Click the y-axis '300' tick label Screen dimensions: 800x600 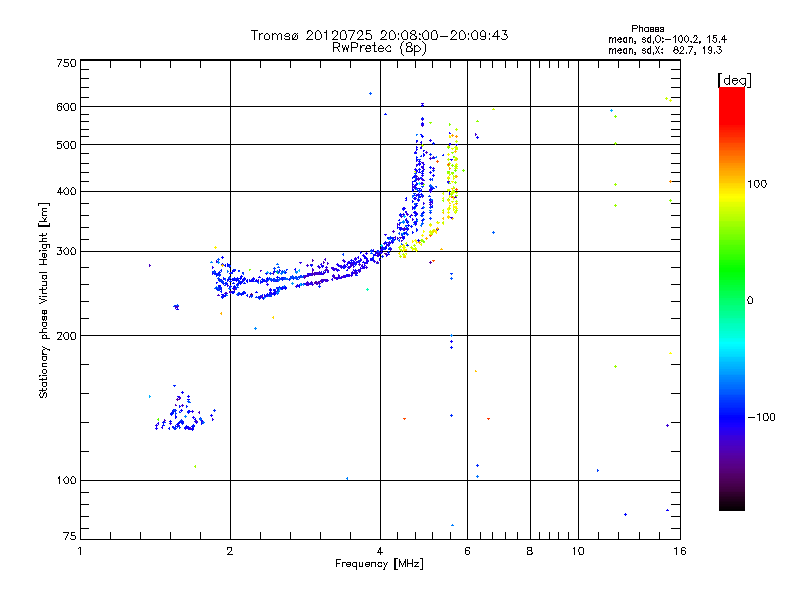pyautogui.click(x=66, y=251)
